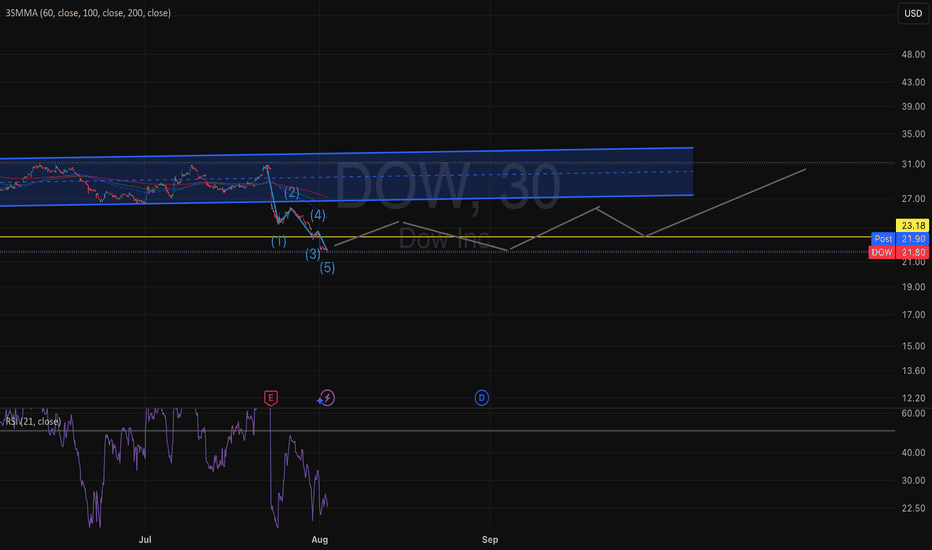932x550 pixels.
Task: Select the (1) Elliott wave label
Action: pyautogui.click(x=279, y=241)
